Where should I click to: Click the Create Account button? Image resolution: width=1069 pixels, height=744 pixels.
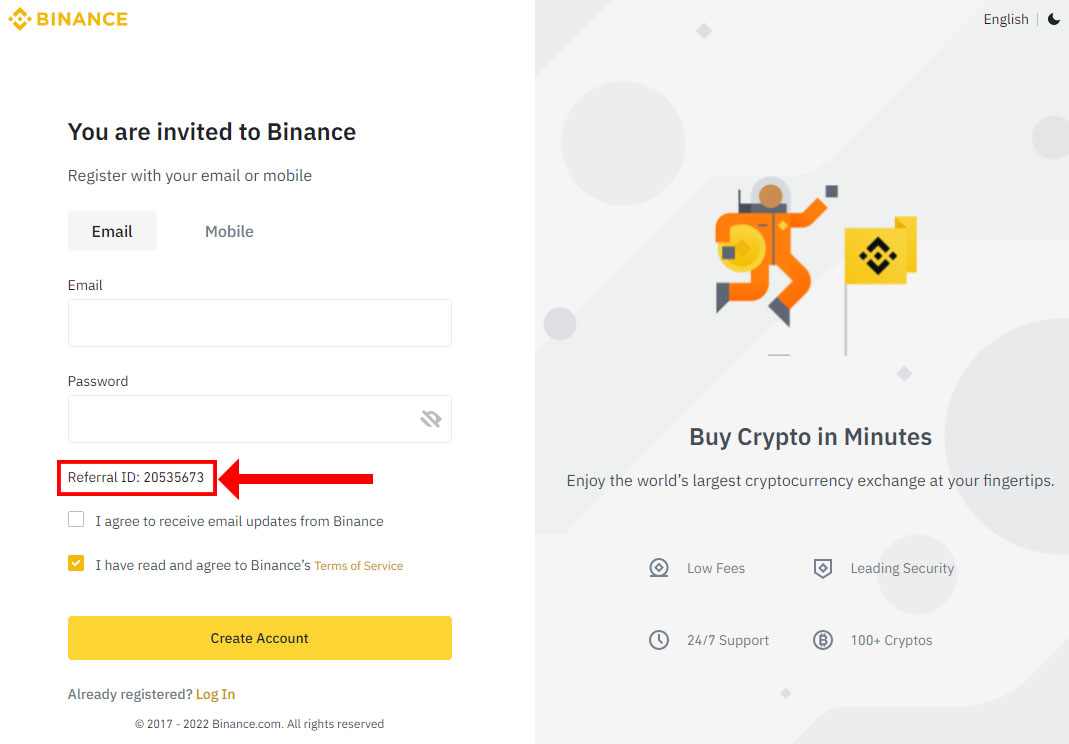[x=259, y=638]
